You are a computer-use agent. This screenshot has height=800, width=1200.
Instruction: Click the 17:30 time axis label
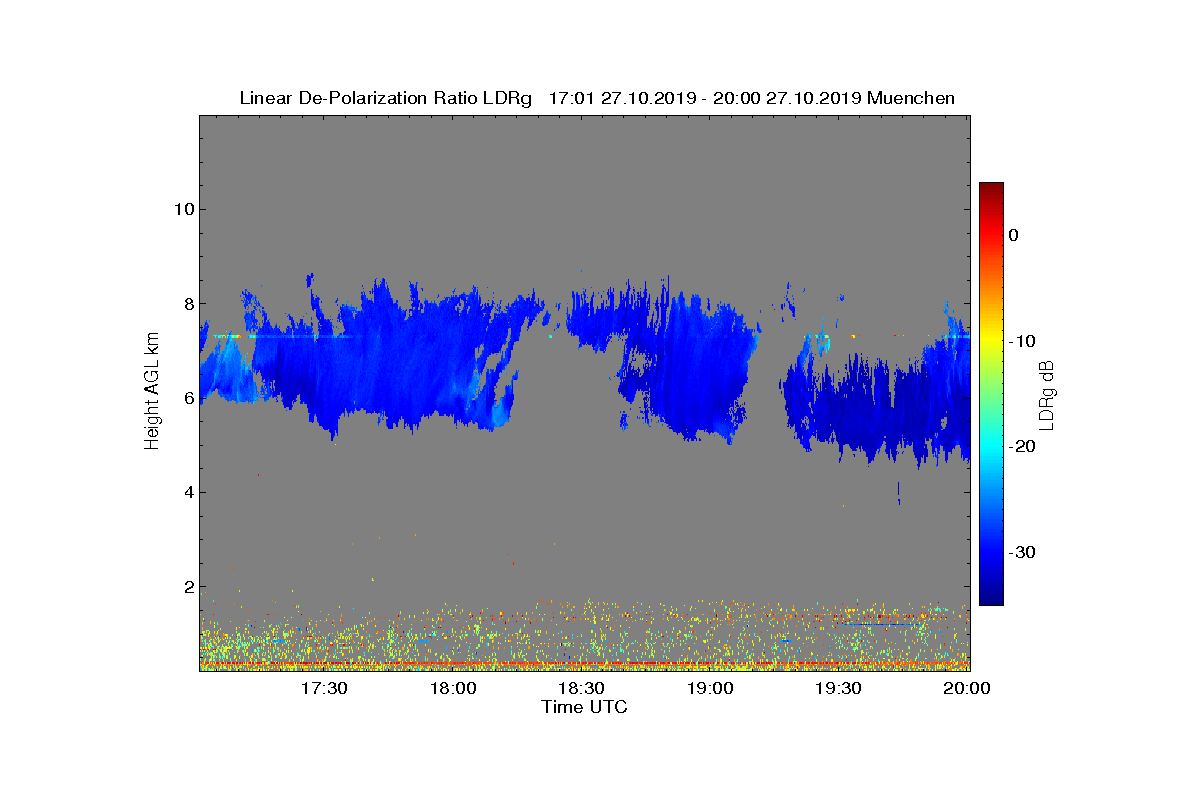point(324,688)
